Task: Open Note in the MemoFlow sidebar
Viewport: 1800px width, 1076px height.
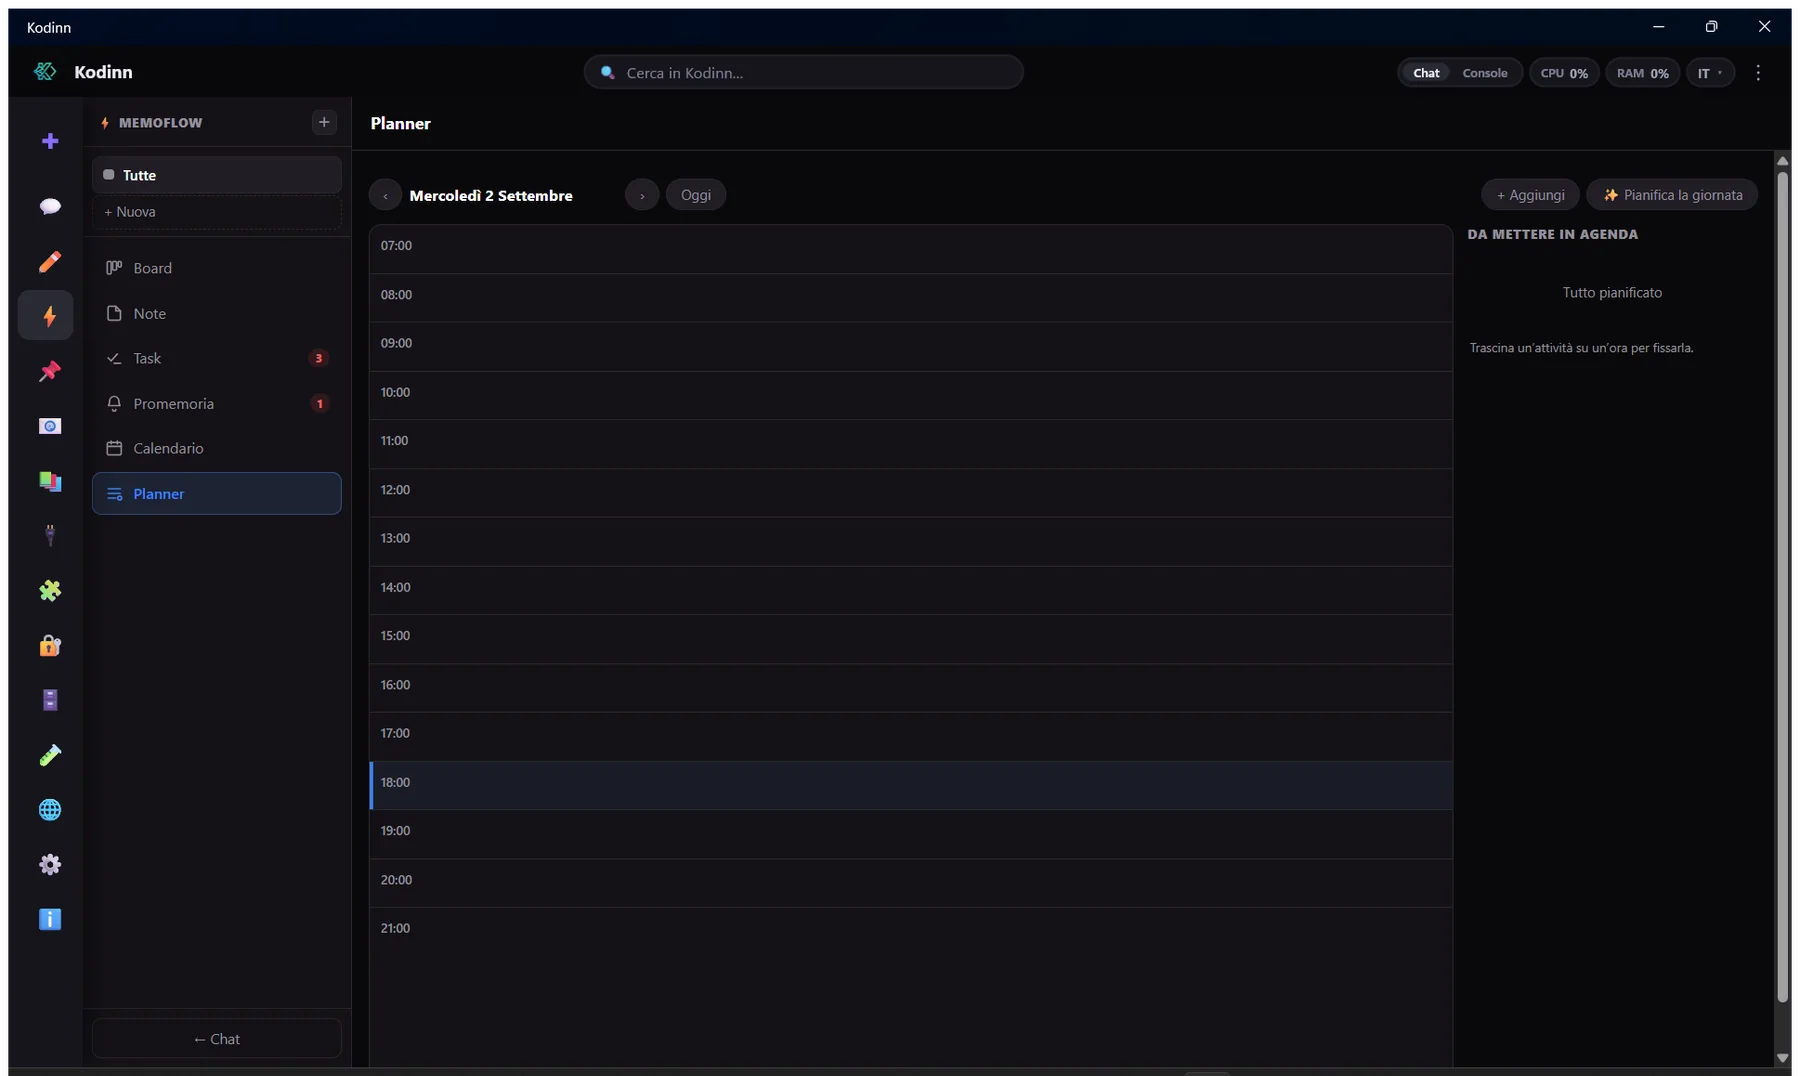Action: tap(217, 313)
